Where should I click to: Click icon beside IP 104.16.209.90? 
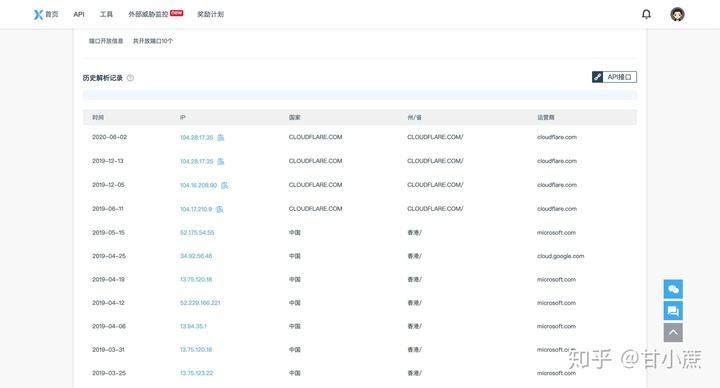click(x=225, y=185)
